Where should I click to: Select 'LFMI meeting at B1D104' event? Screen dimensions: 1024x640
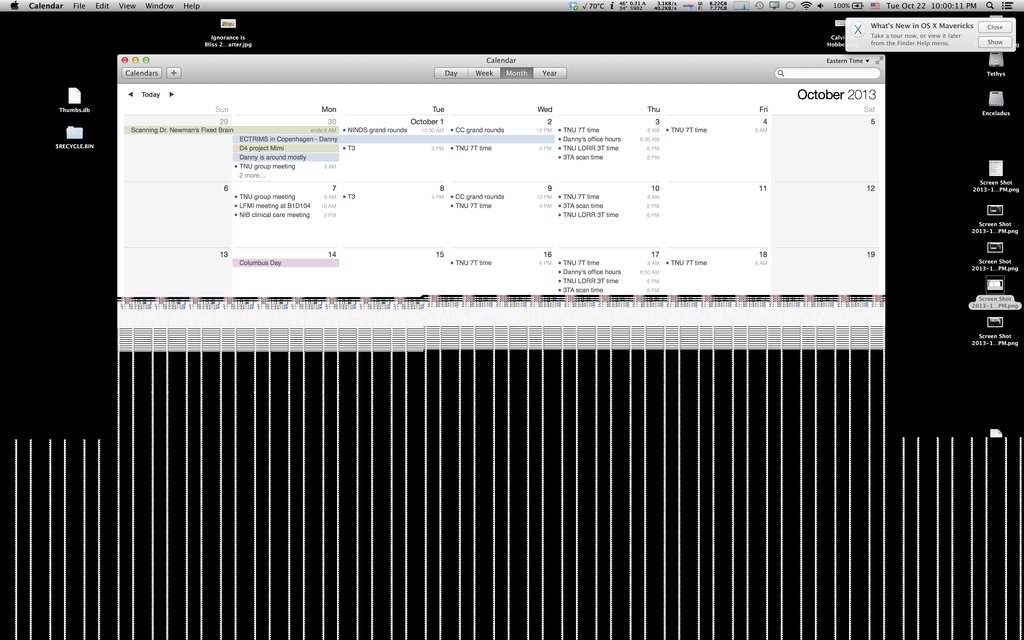[285, 206]
